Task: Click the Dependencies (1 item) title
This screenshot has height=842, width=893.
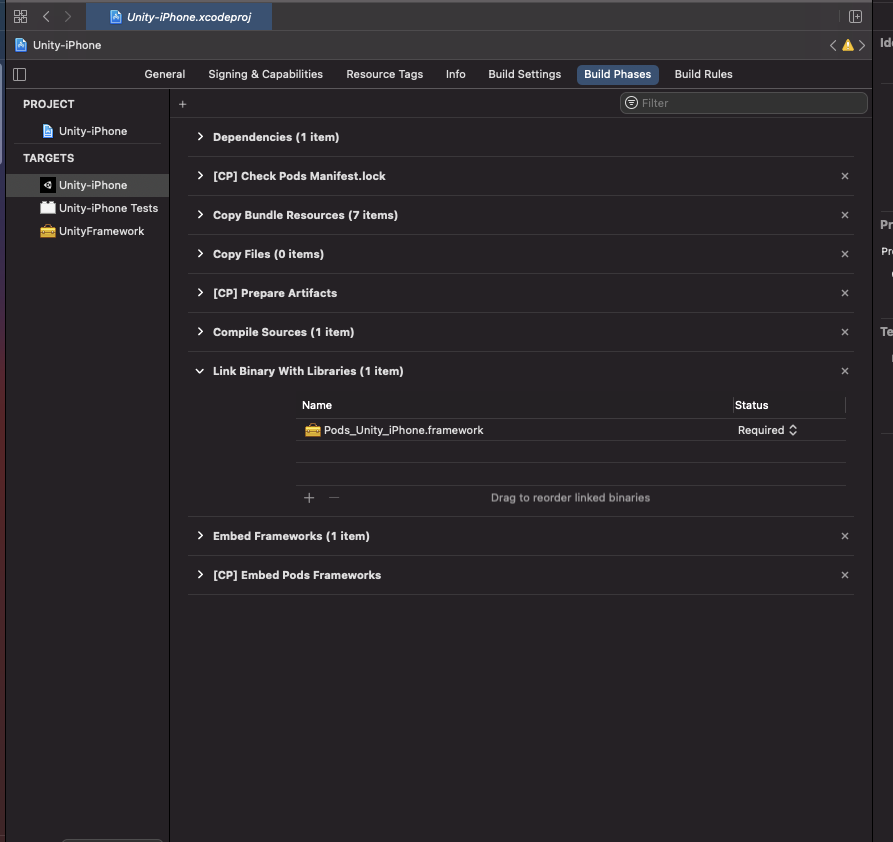Action: pos(276,137)
